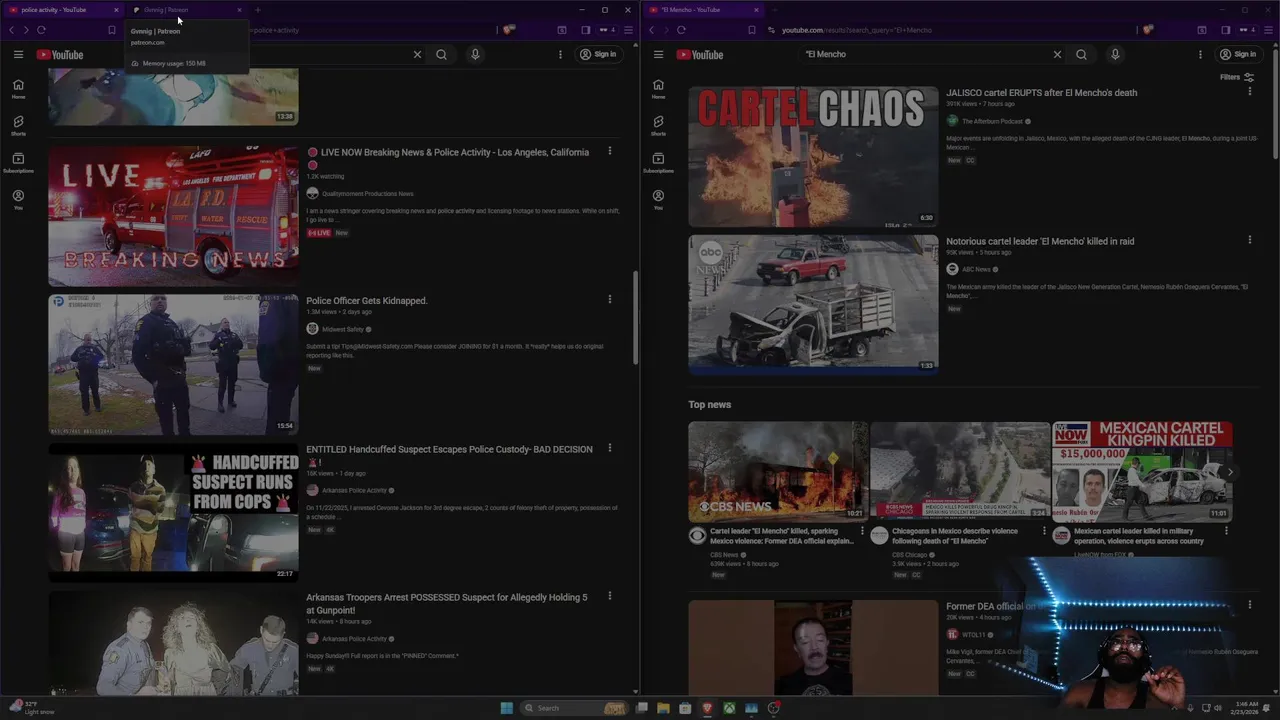Click El Mencho YouTube search field
Screen dimensions: 1280x720
[925, 54]
